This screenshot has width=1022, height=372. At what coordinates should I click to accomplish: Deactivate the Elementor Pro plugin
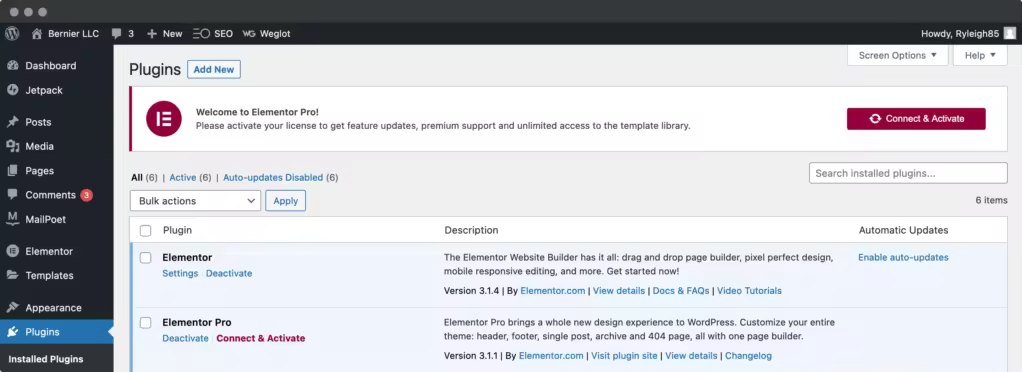[x=186, y=338]
